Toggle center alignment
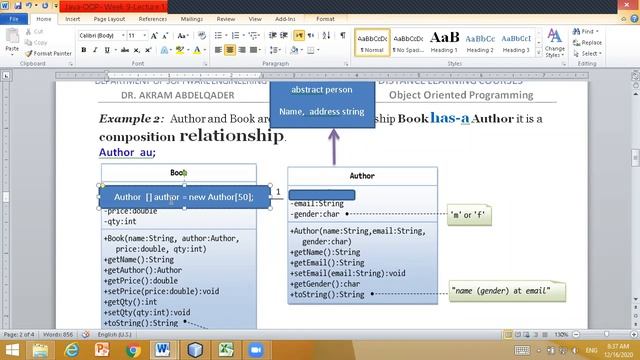640x360 pixels. click(x=230, y=50)
